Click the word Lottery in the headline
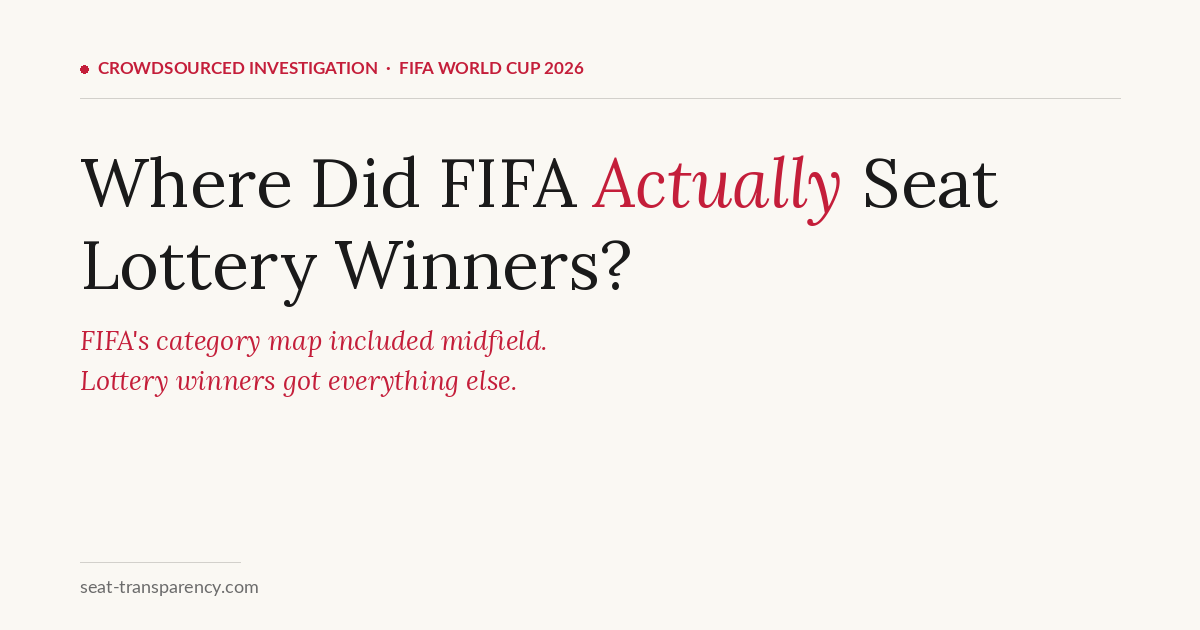Viewport: 1200px width, 630px height. [x=199, y=264]
